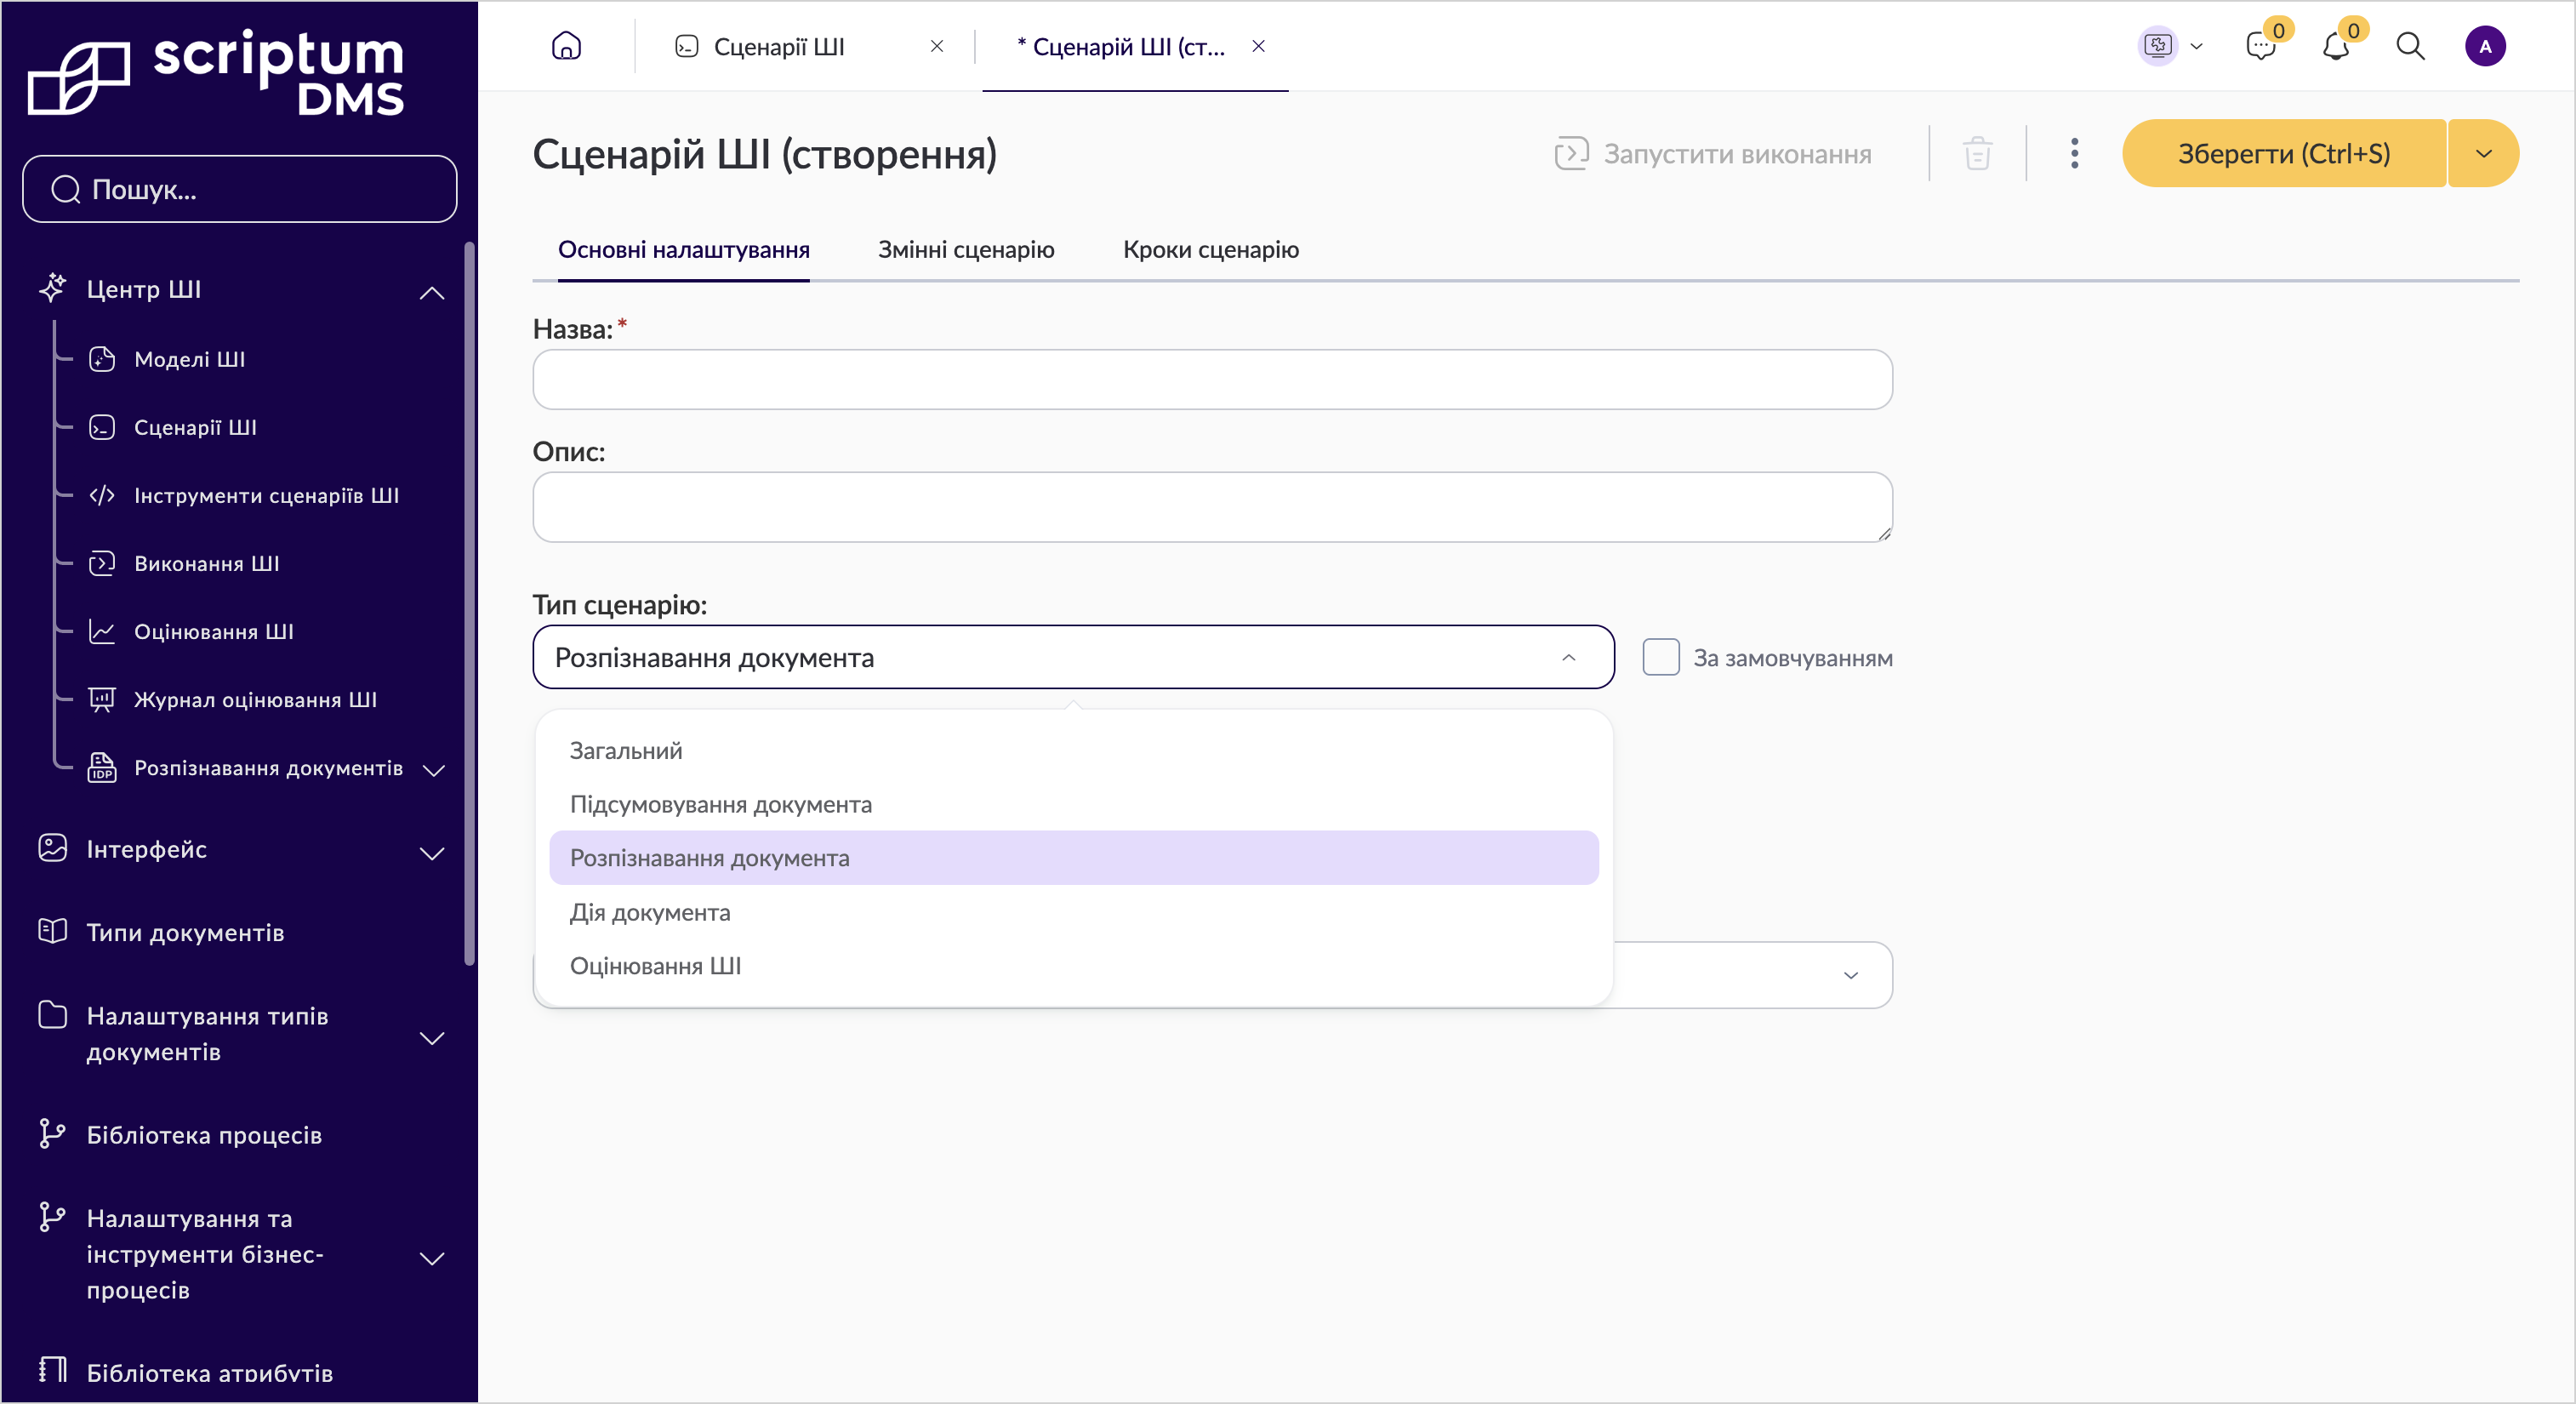Click the Налаштування типів документів folder icon
2576x1404 pixels.
pyautogui.click(x=52, y=1015)
